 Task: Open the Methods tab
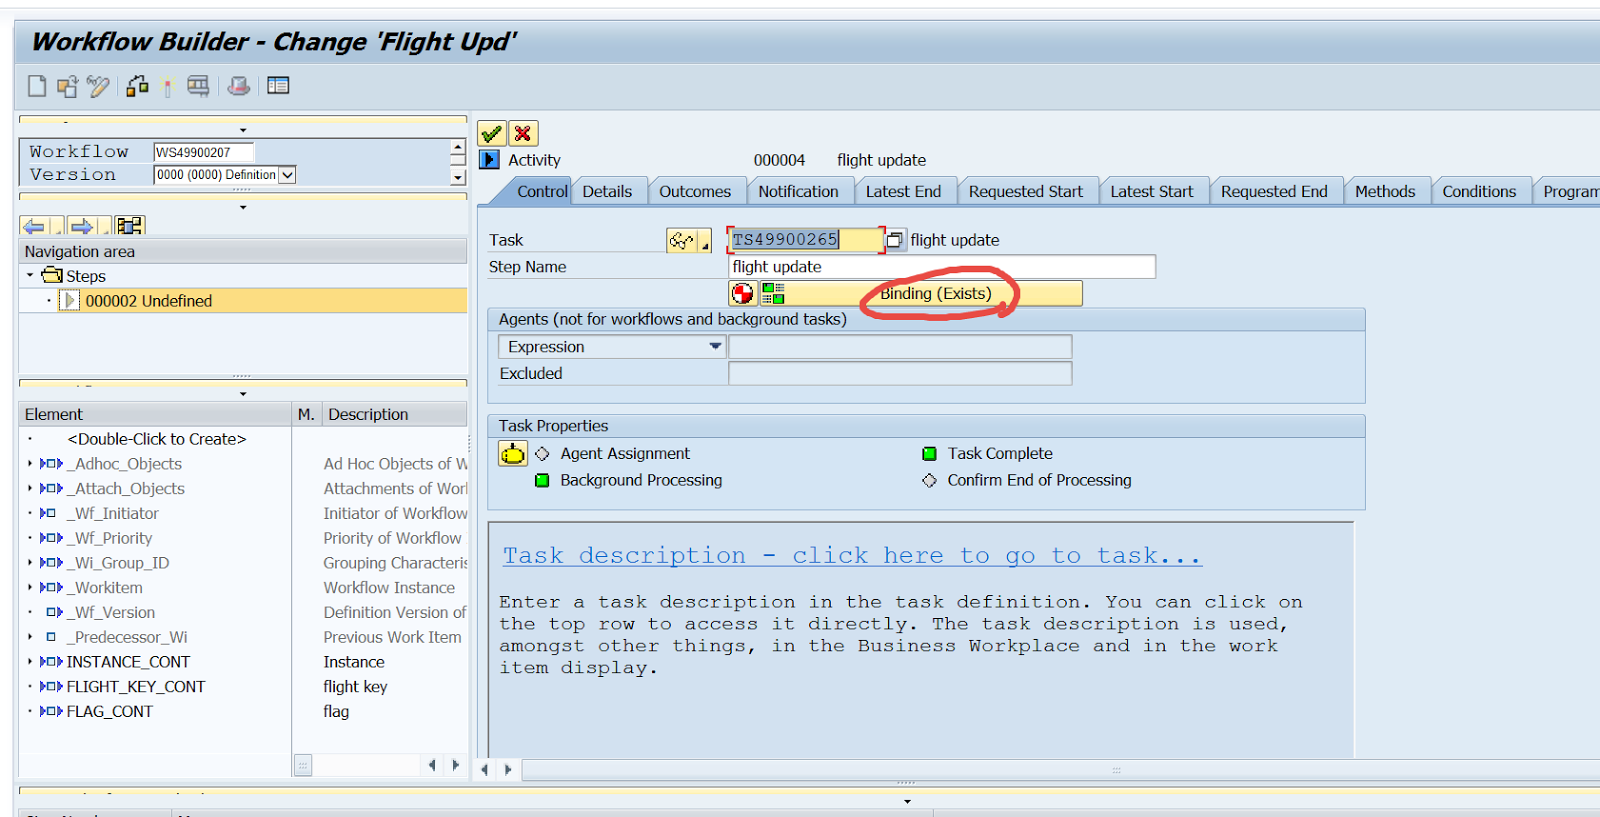(x=1385, y=192)
